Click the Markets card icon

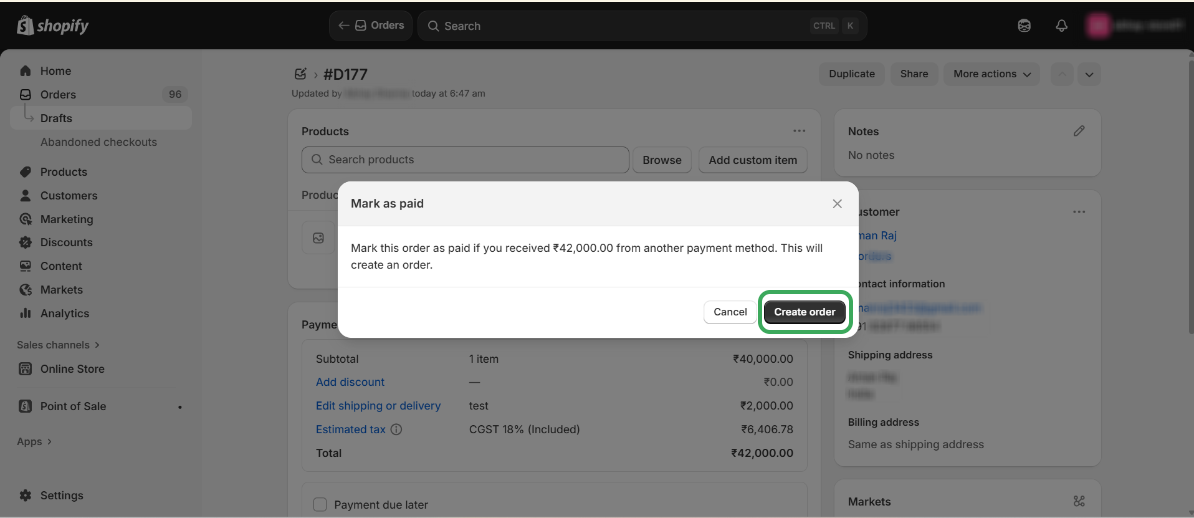(x=1079, y=501)
